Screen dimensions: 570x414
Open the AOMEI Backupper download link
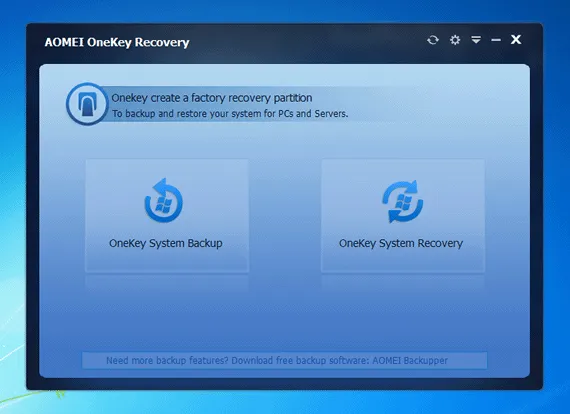pyautogui.click(x=285, y=360)
